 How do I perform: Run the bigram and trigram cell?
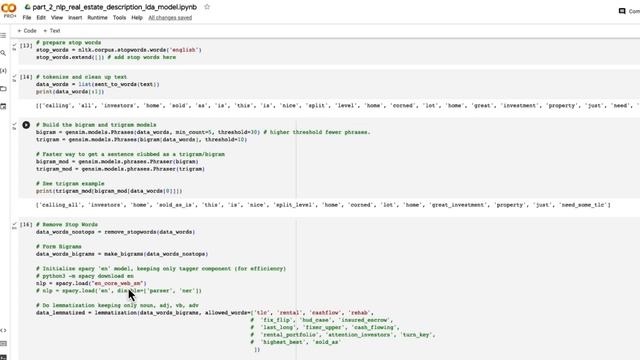[x=26, y=125]
